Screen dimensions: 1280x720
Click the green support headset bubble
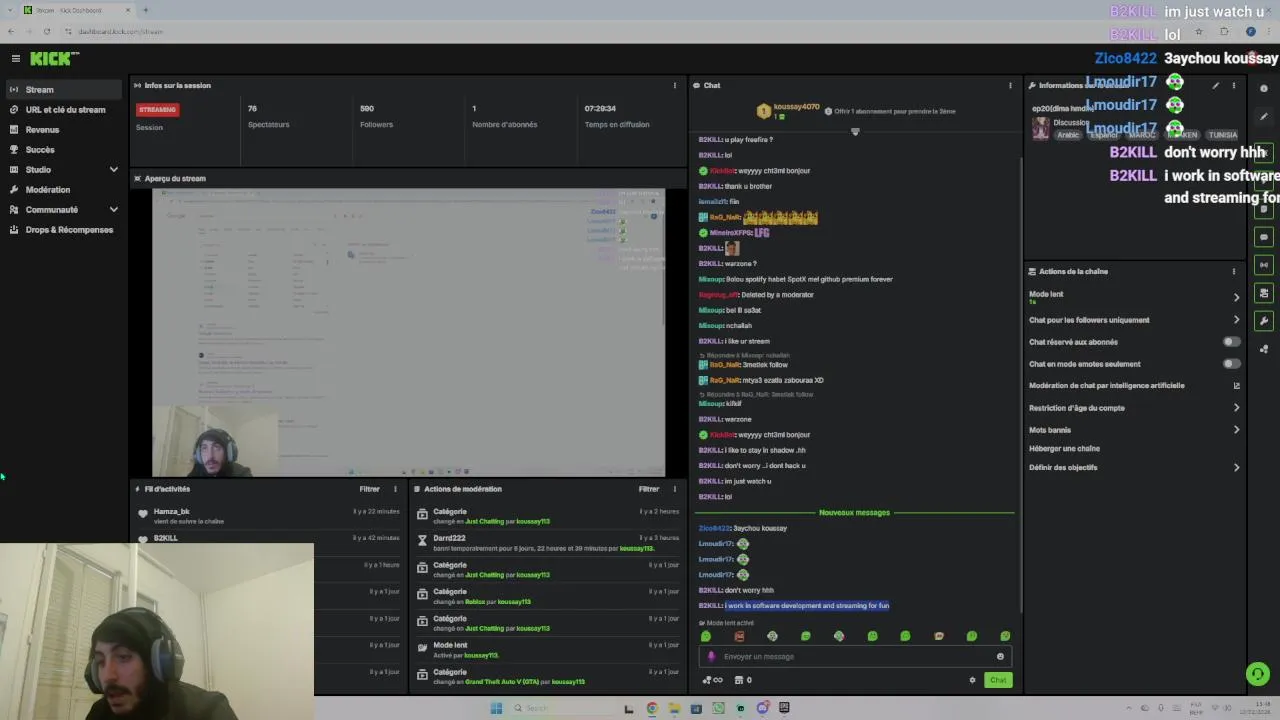(1258, 674)
